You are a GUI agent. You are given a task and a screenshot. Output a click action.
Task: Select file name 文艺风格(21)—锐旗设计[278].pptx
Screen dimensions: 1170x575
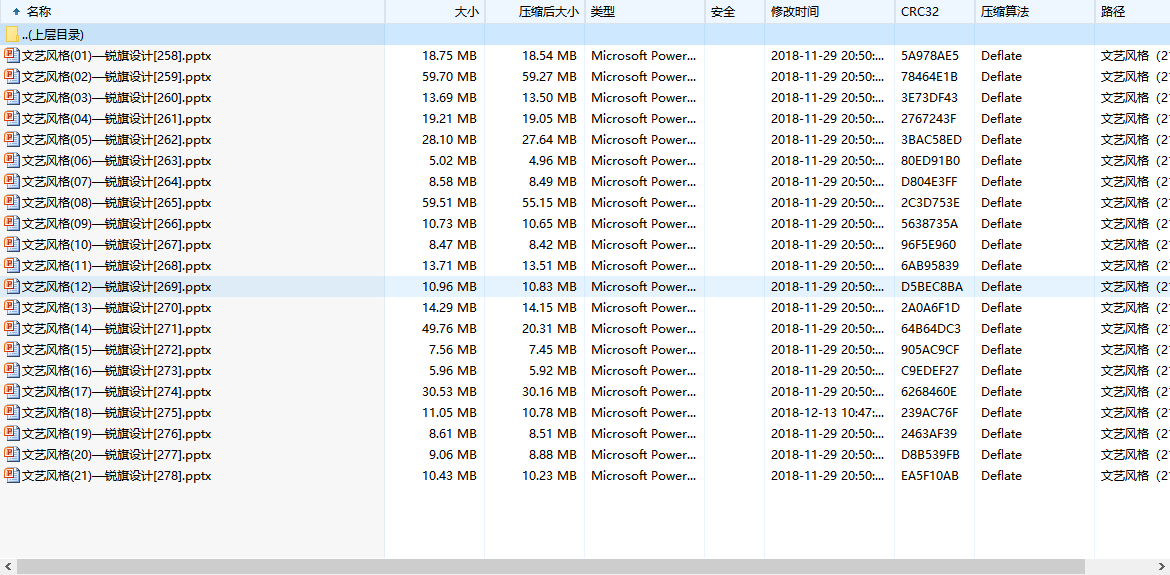116,475
